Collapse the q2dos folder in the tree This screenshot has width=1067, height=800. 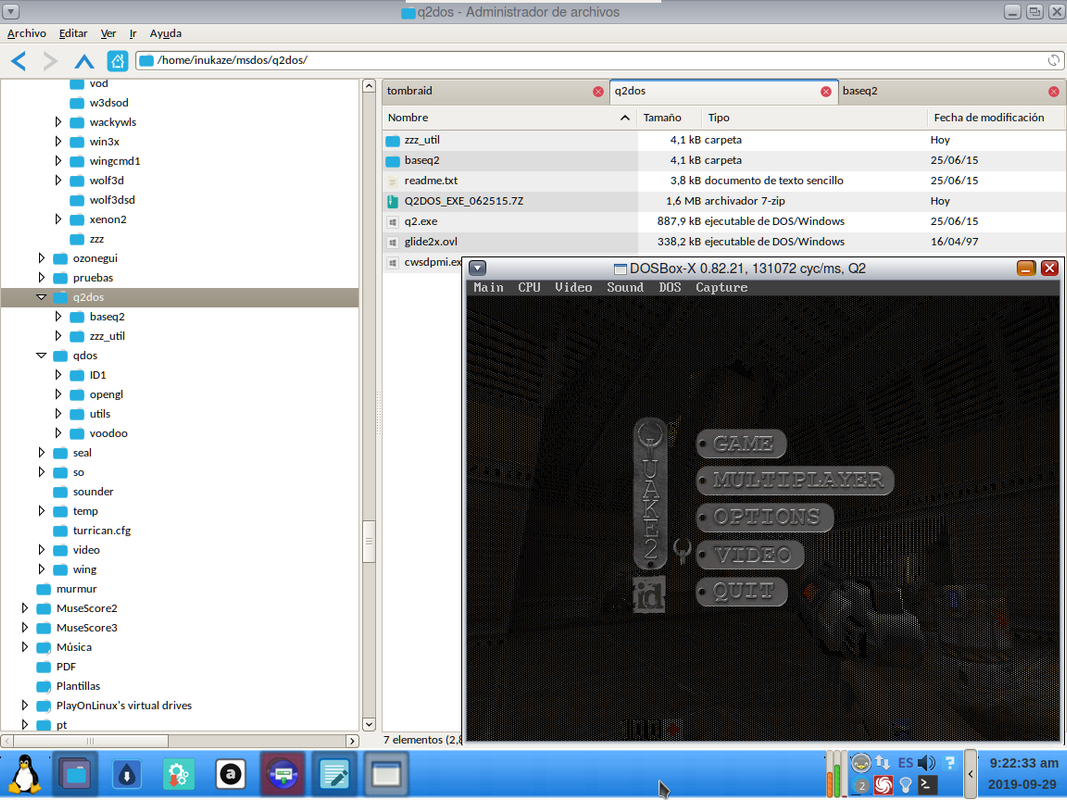41,297
